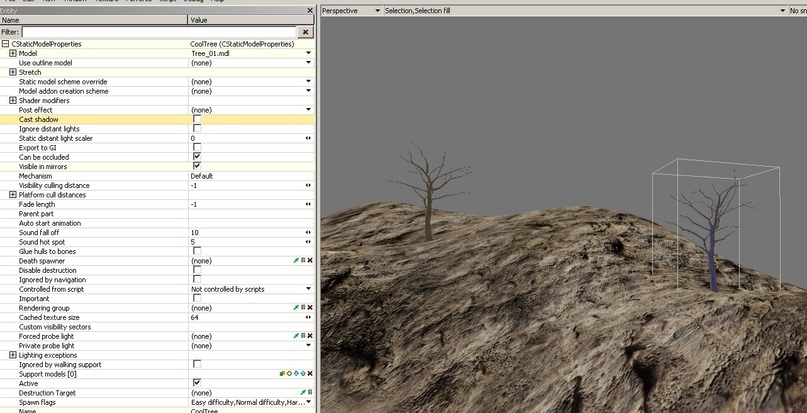The width and height of the screenshot is (807, 413).
Task: Uncheck the Active checkbox
Action: click(x=197, y=383)
